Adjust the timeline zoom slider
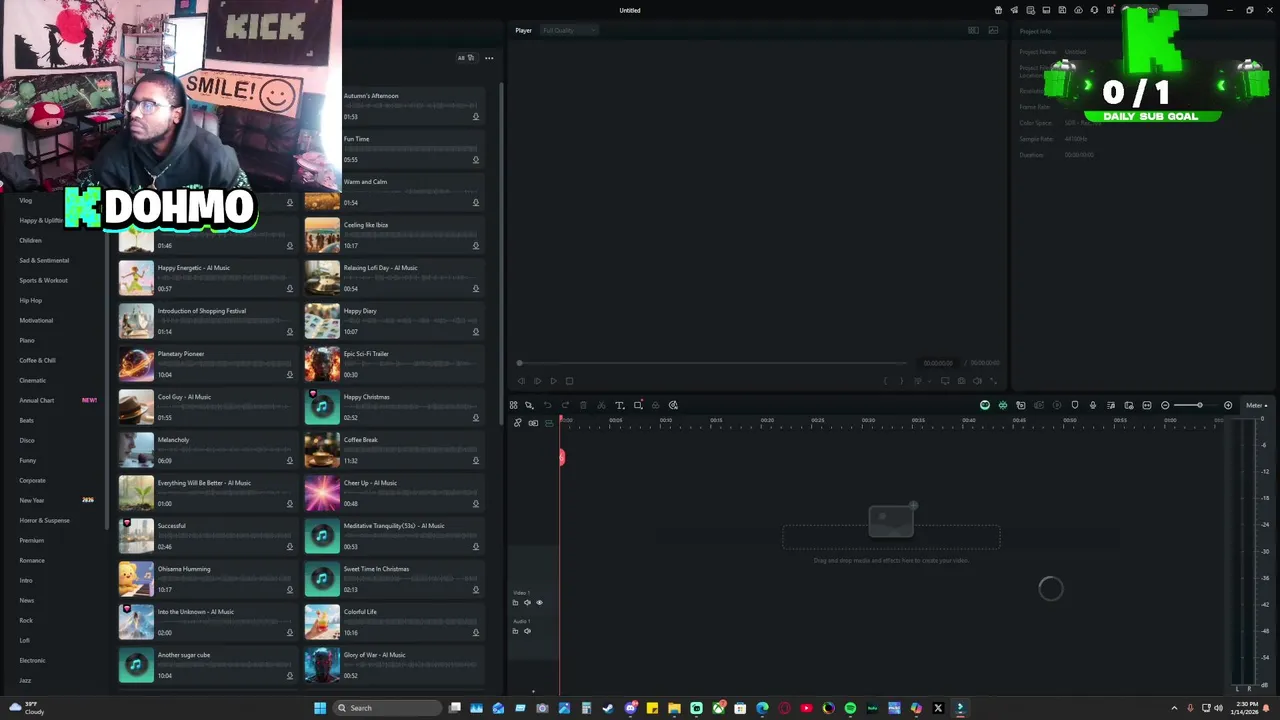This screenshot has height=720, width=1280. (x=1199, y=405)
